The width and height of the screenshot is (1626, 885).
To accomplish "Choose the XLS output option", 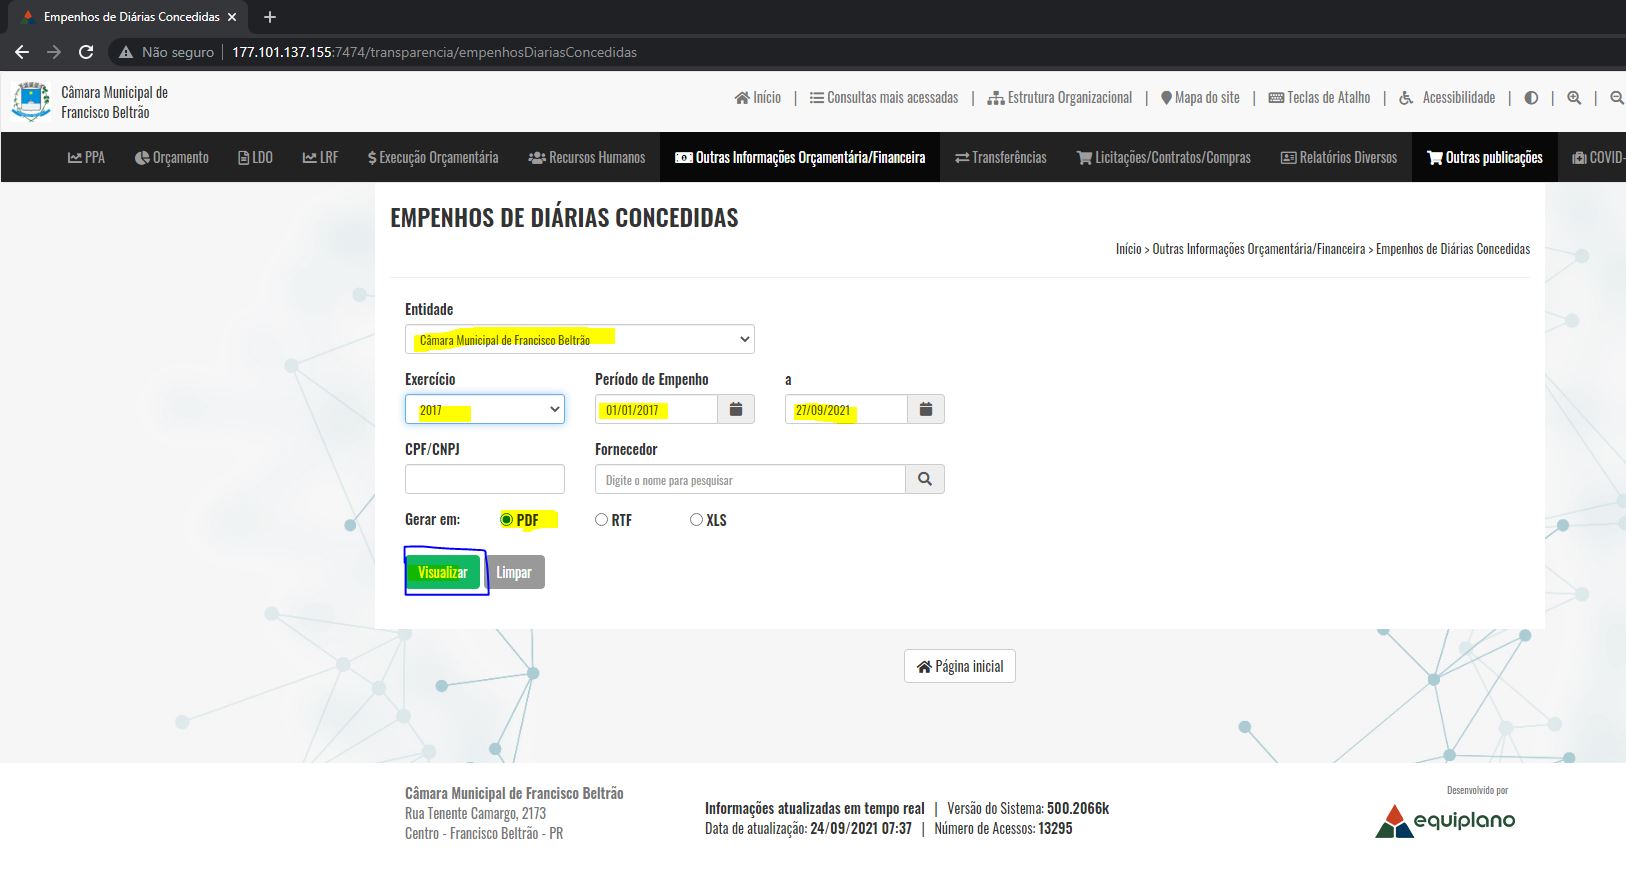I will (x=696, y=520).
